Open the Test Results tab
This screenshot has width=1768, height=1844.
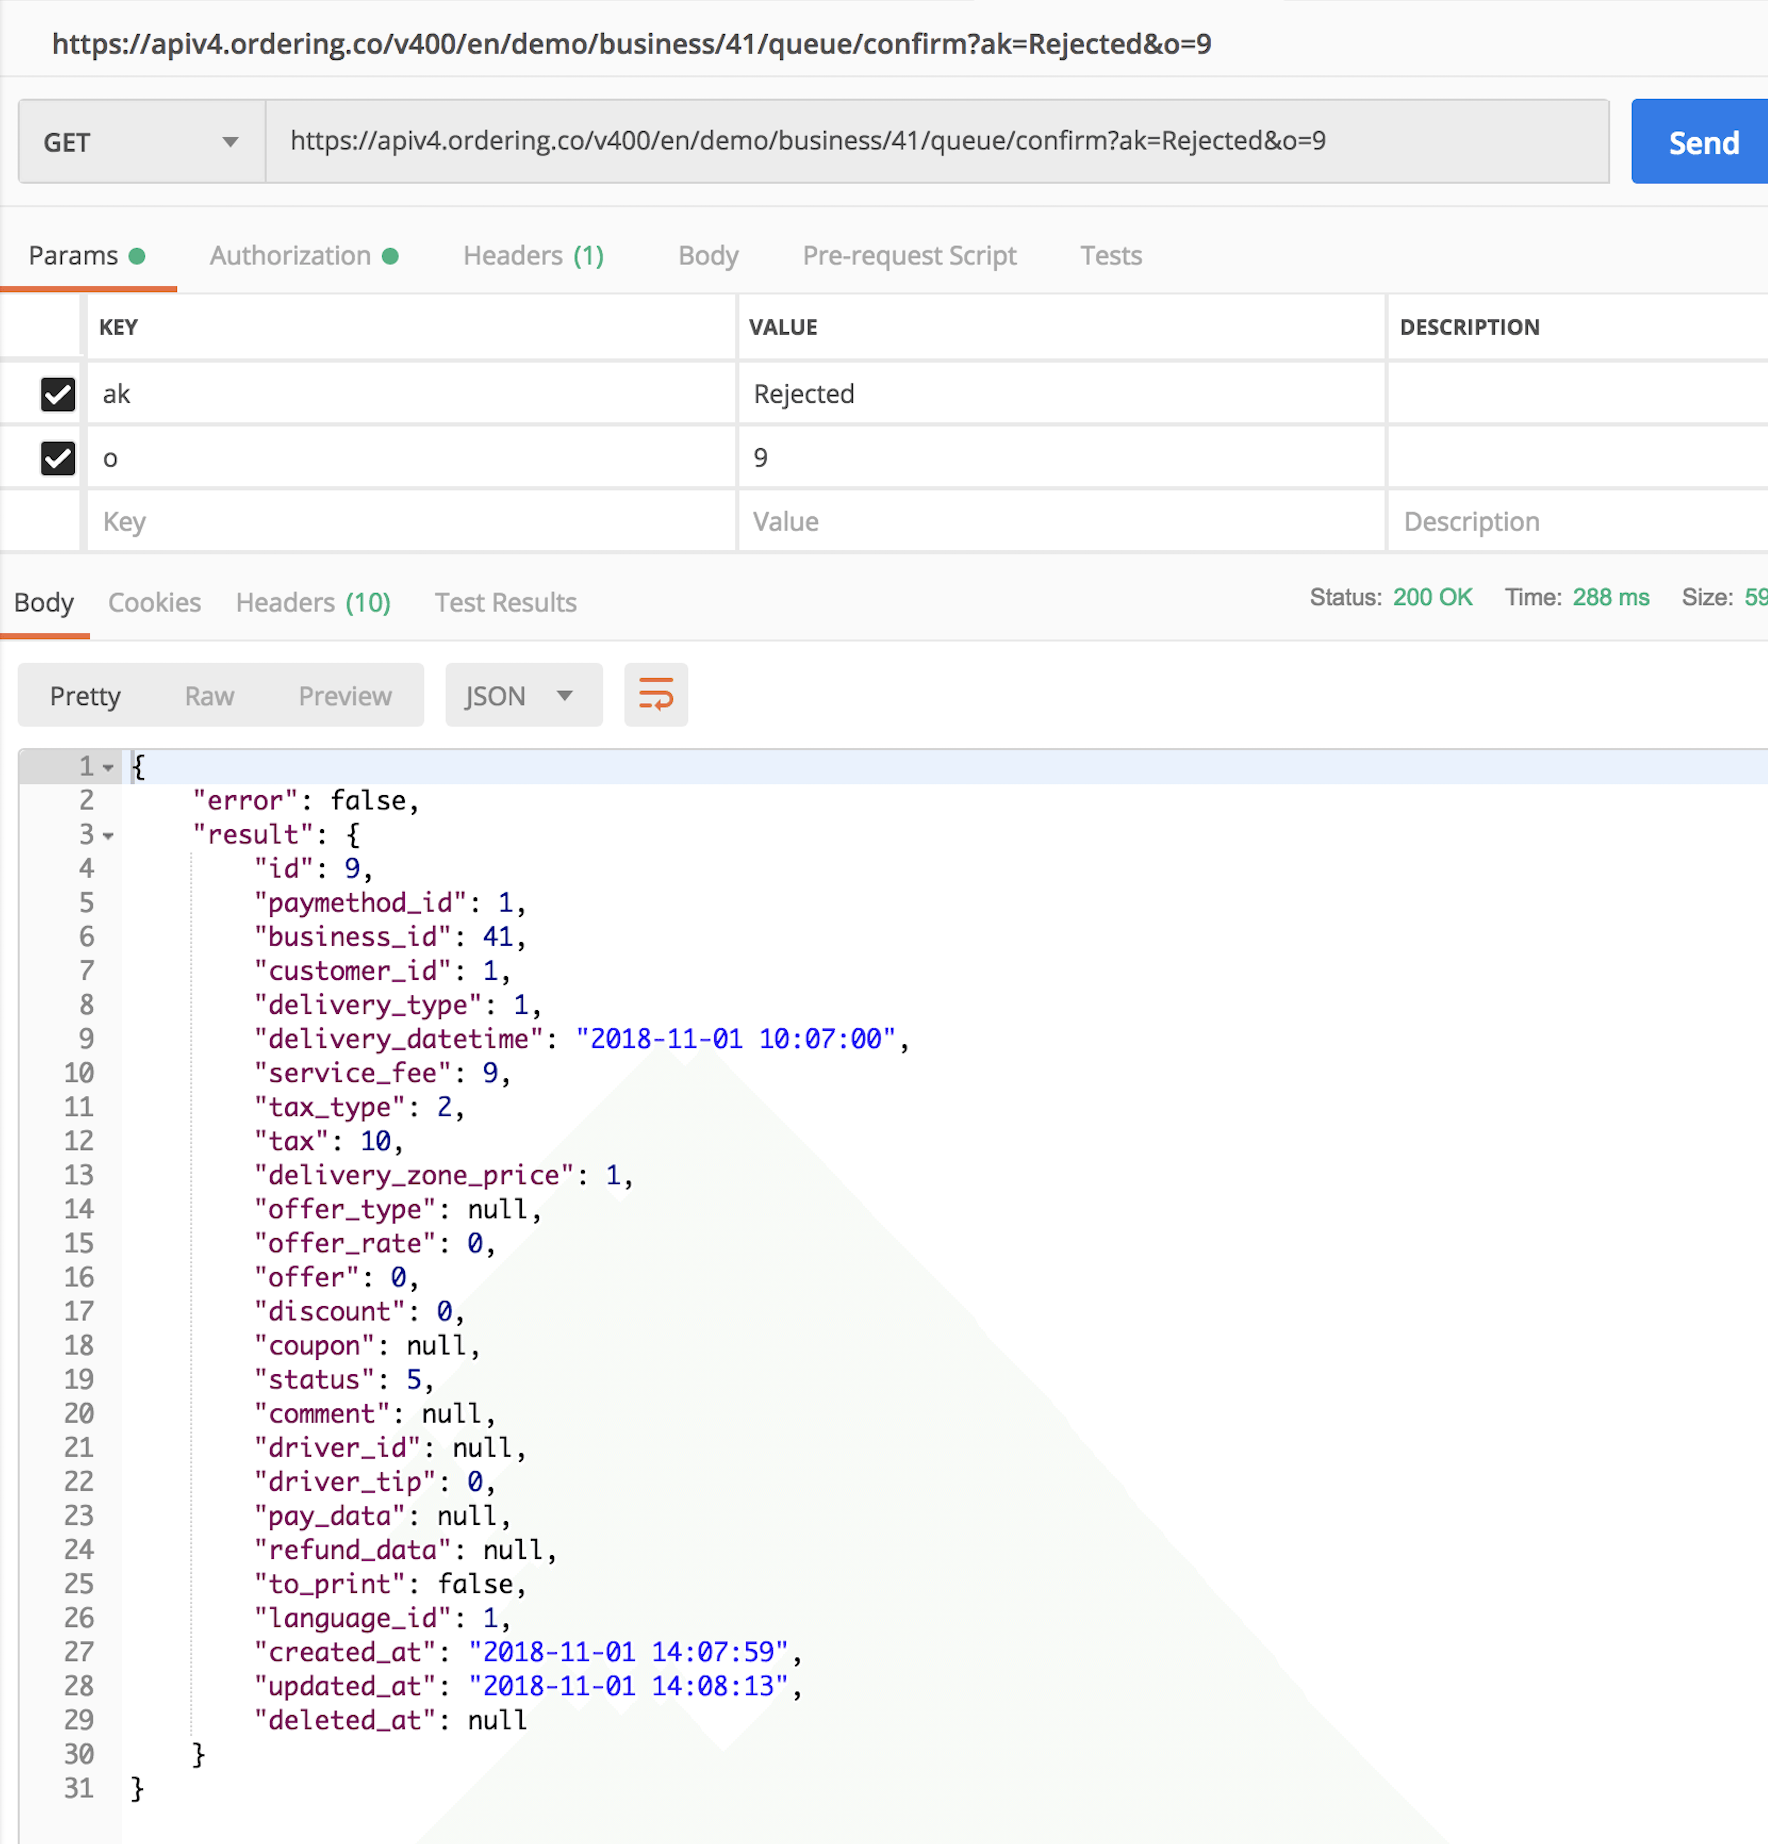click(505, 603)
